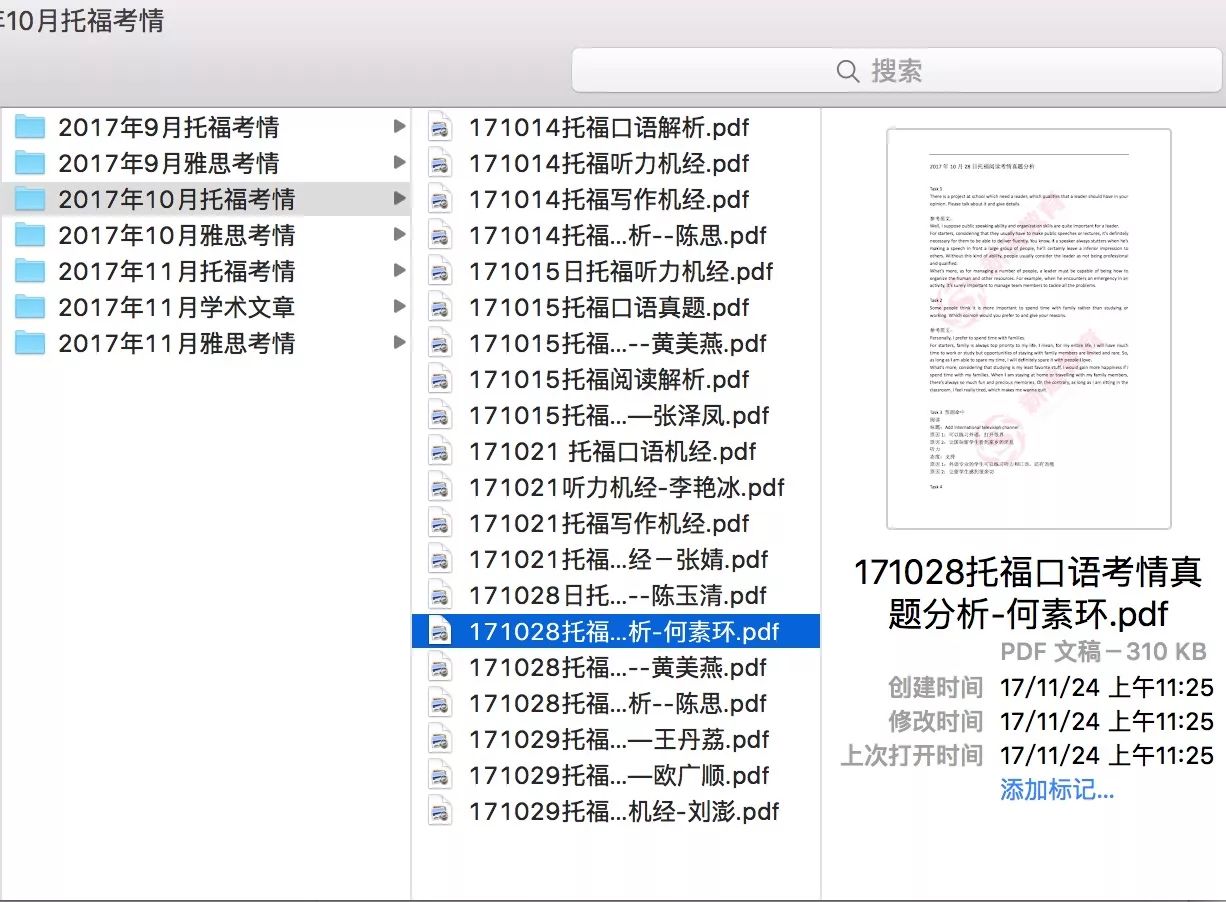1226x902 pixels.
Task: Expand arrow for 2017年11月托福考情
Action: pyautogui.click(x=399, y=270)
